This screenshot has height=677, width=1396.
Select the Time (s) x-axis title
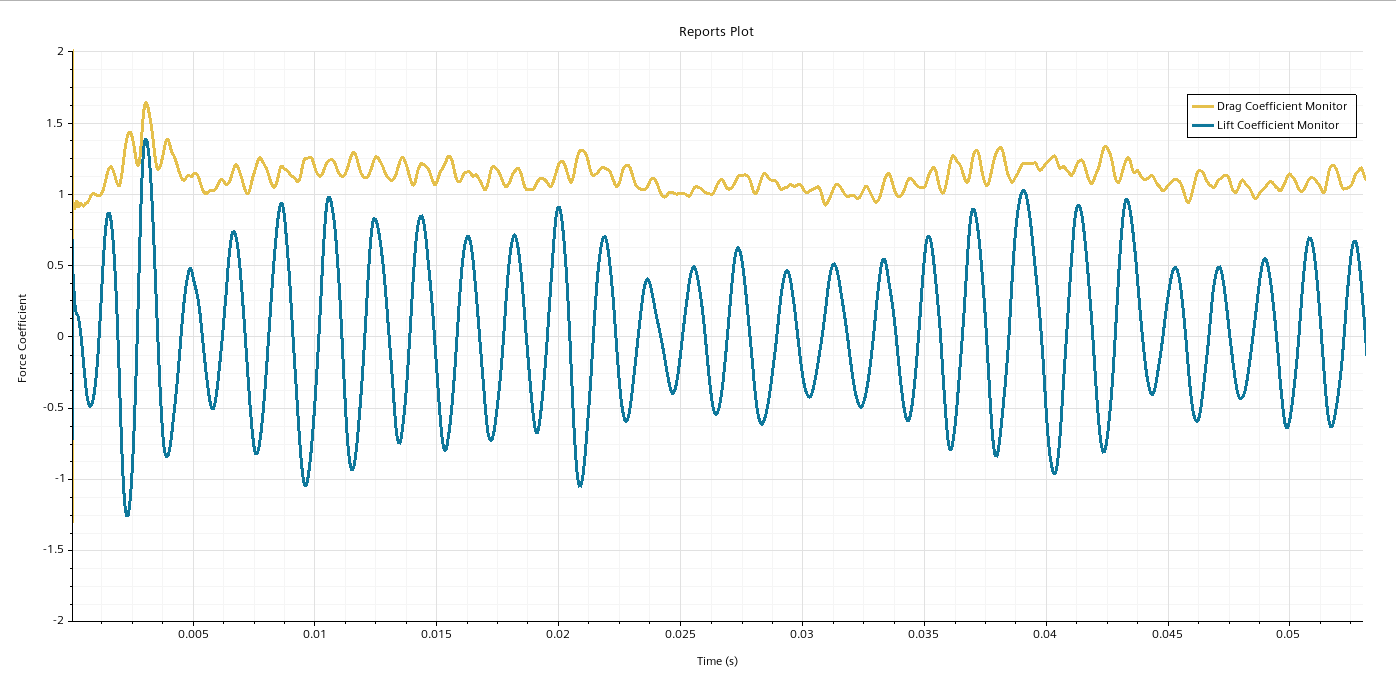click(x=717, y=661)
